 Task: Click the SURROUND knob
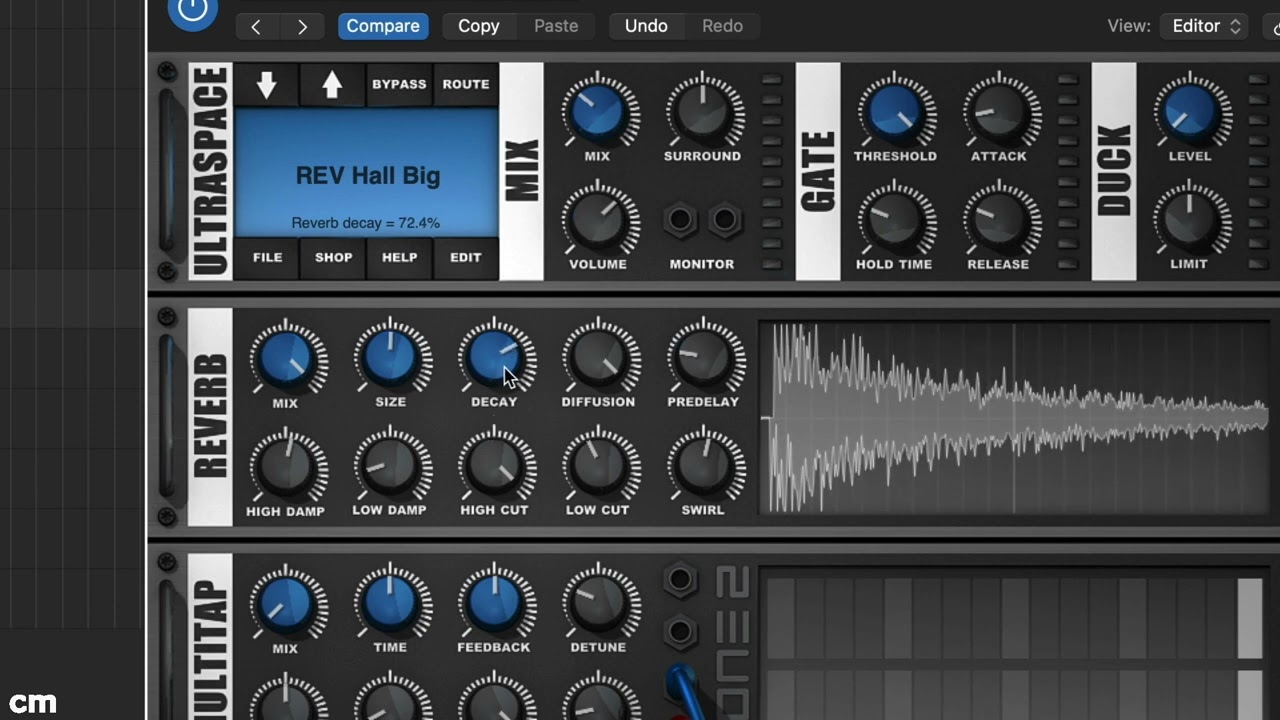click(702, 110)
